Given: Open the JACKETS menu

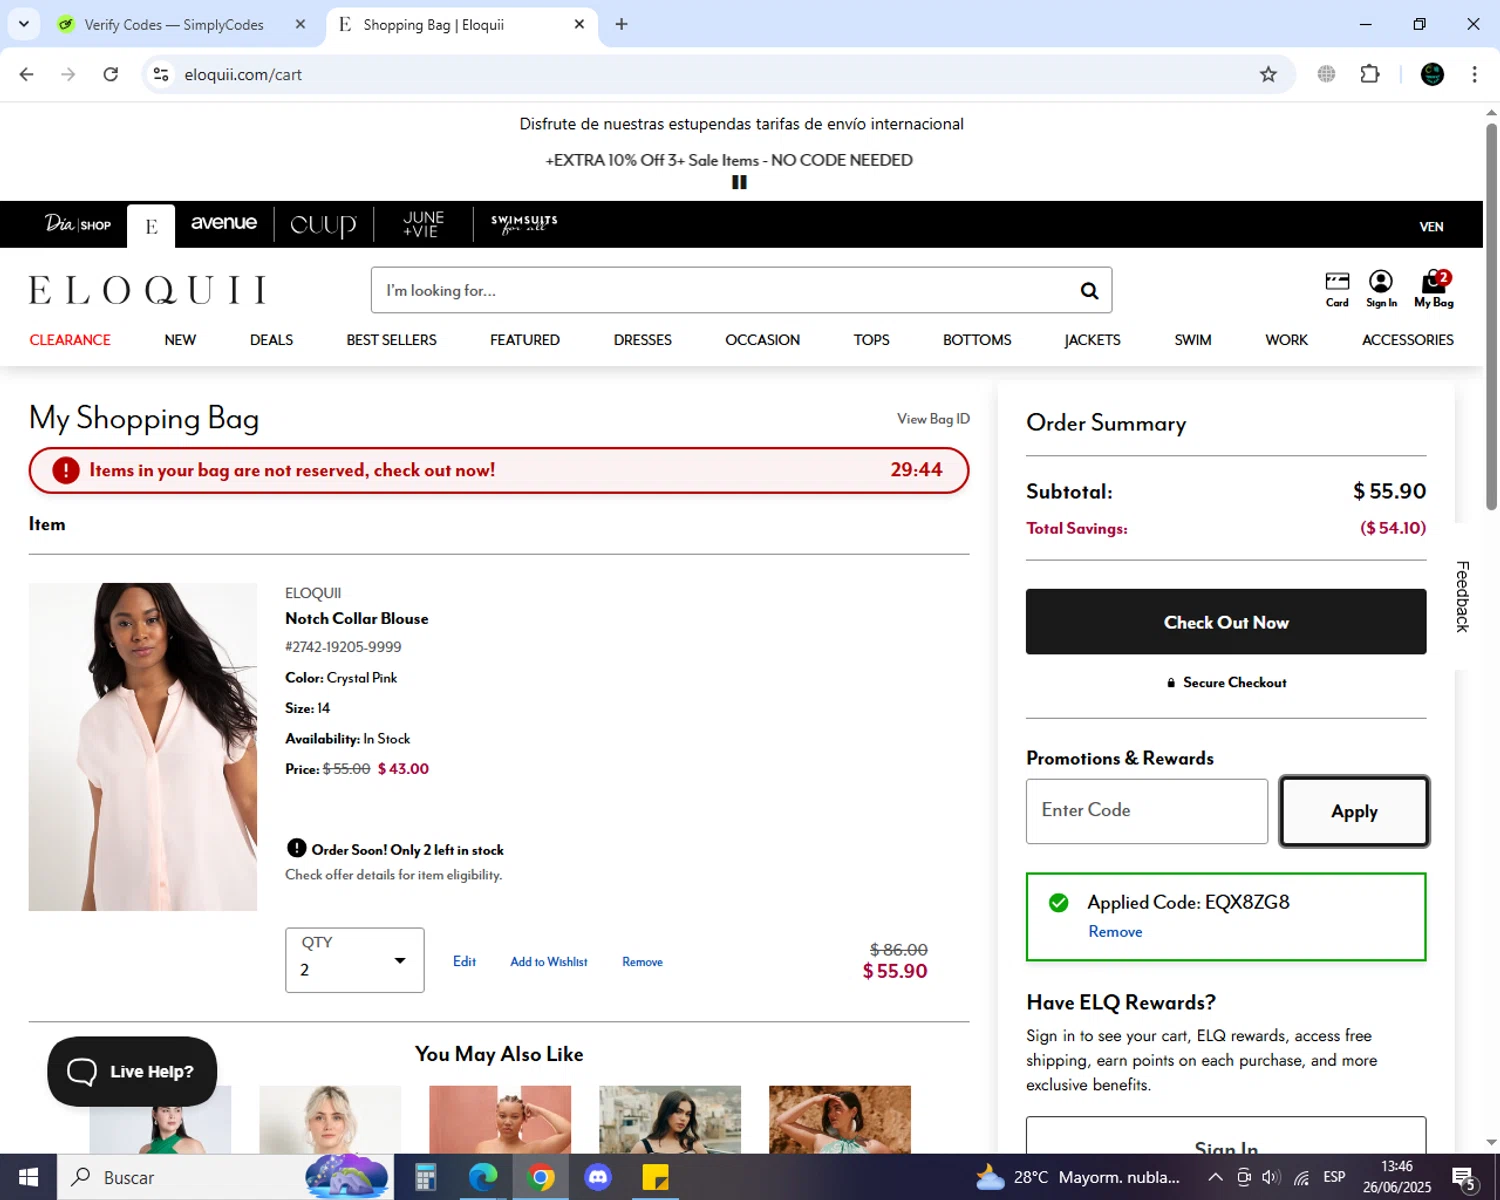Looking at the screenshot, I should click(1092, 340).
